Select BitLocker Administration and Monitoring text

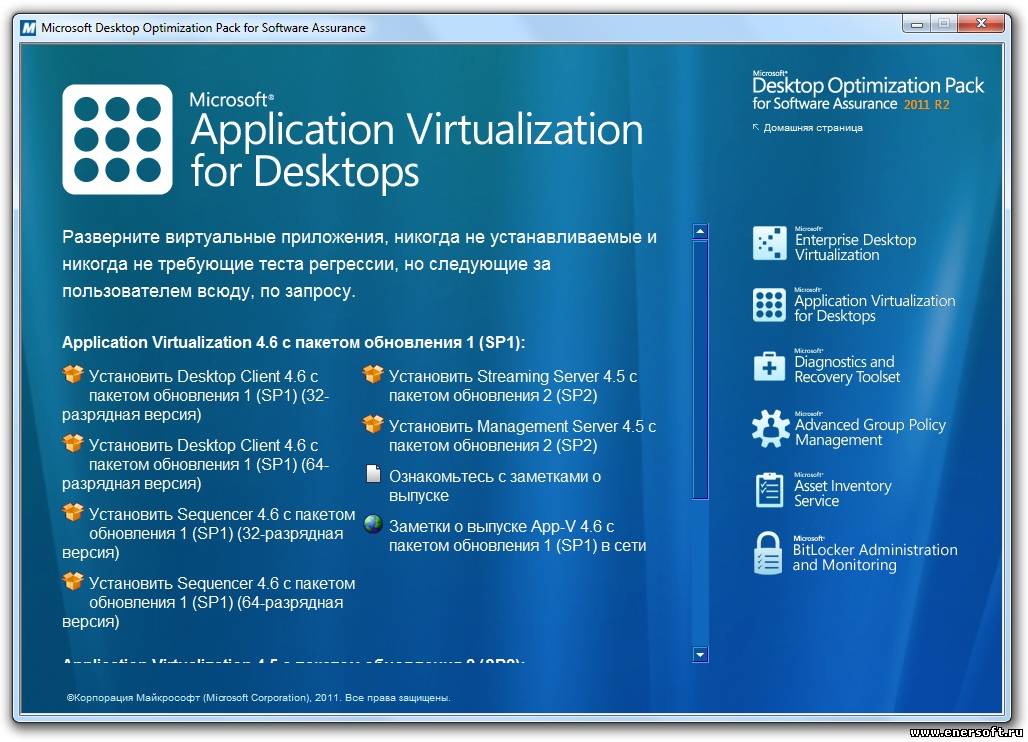pyautogui.click(x=874, y=557)
